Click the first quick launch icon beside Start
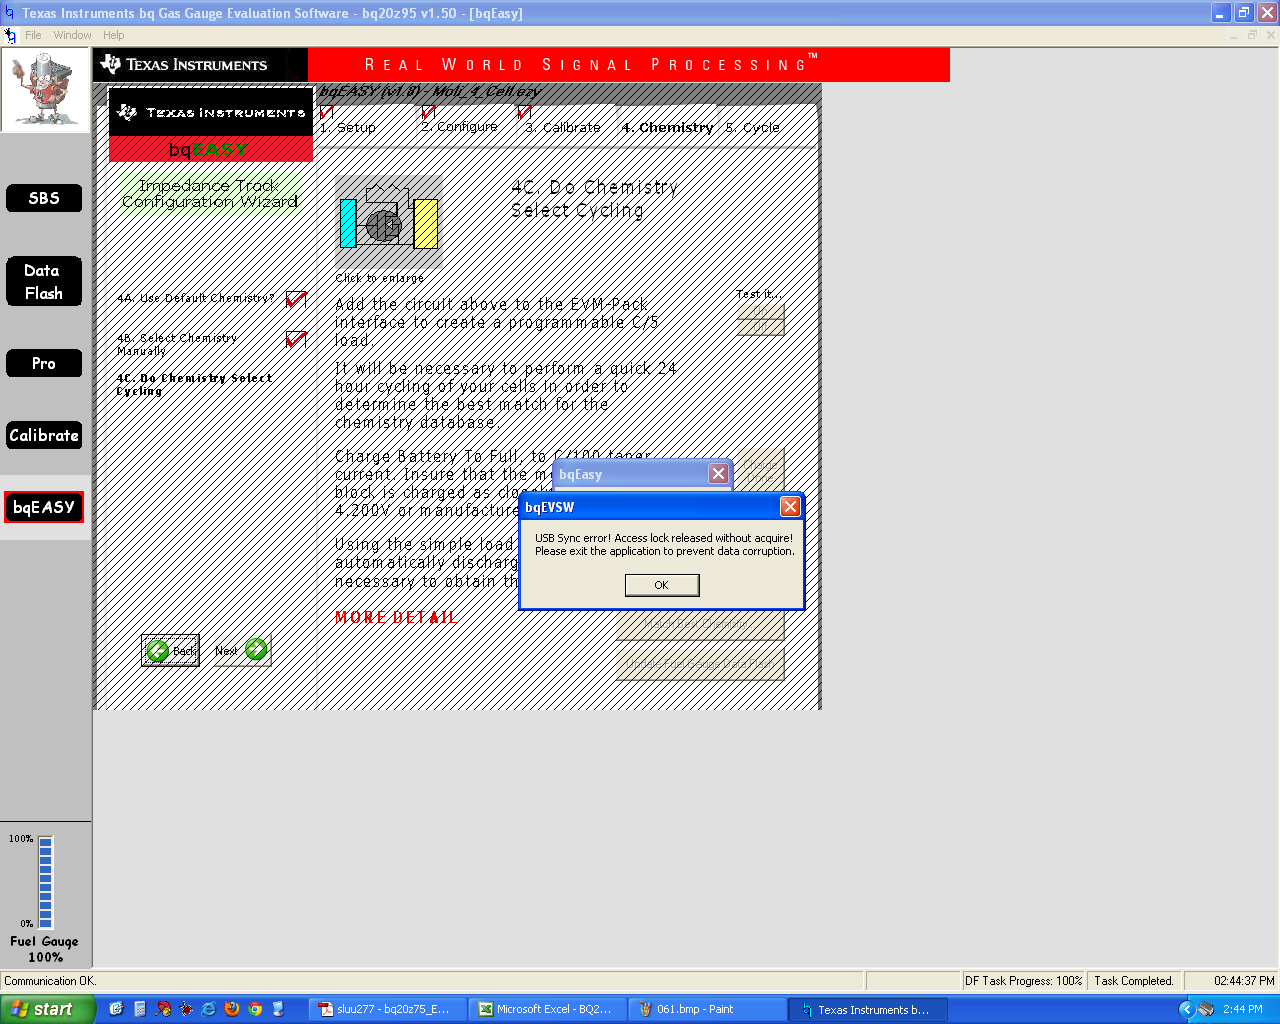Screen dimensions: 1280x1024 116,1009
